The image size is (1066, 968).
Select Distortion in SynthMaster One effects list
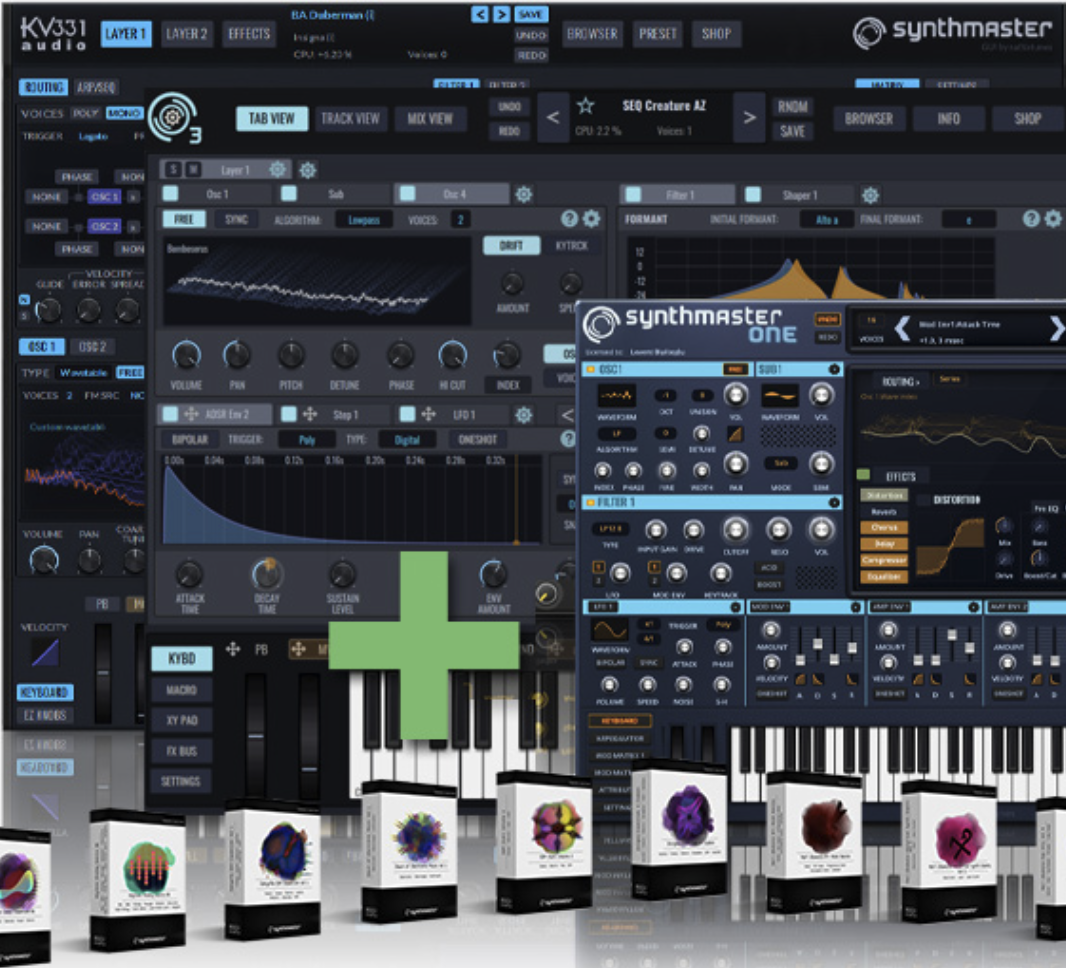tap(884, 495)
